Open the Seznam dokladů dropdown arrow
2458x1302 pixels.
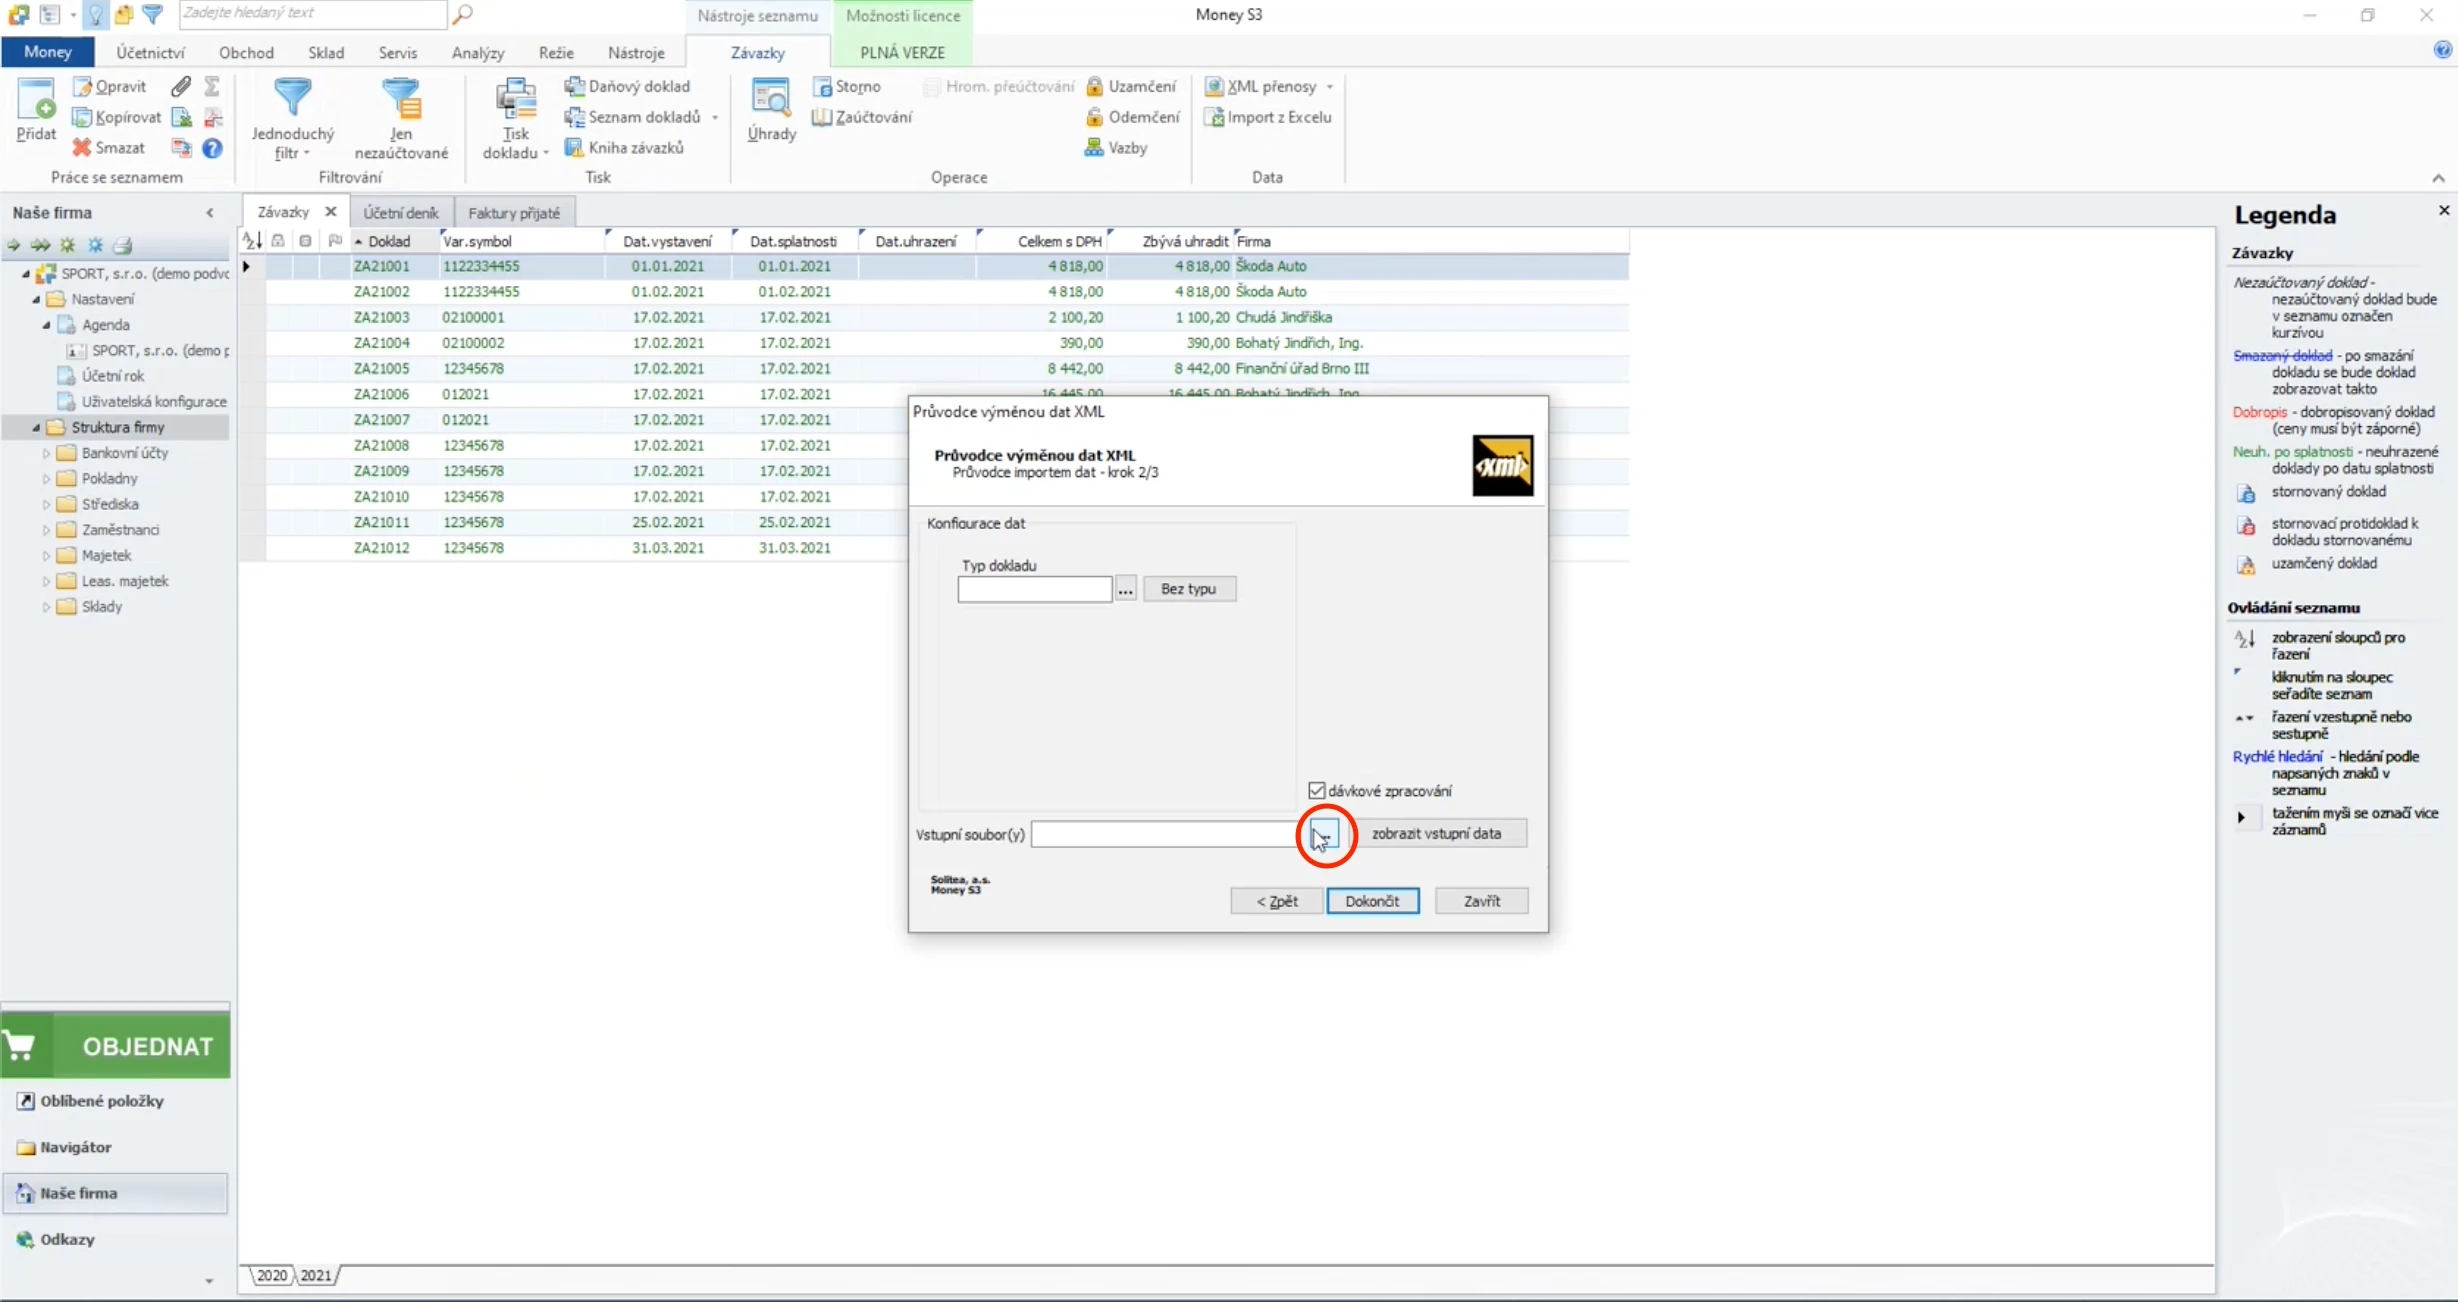coord(715,117)
